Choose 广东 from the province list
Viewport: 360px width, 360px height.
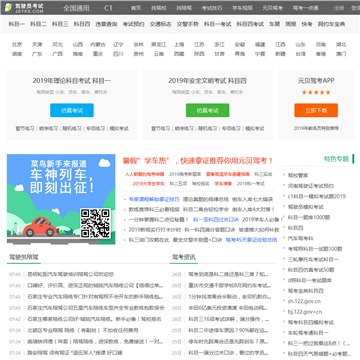tap(37, 54)
